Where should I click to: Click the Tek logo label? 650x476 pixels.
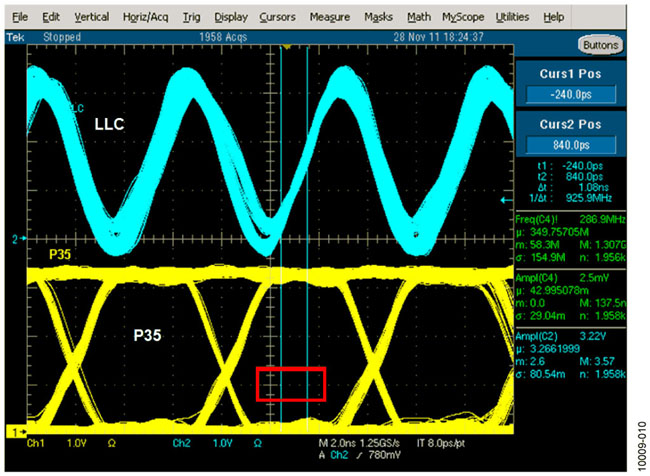click(x=15, y=37)
